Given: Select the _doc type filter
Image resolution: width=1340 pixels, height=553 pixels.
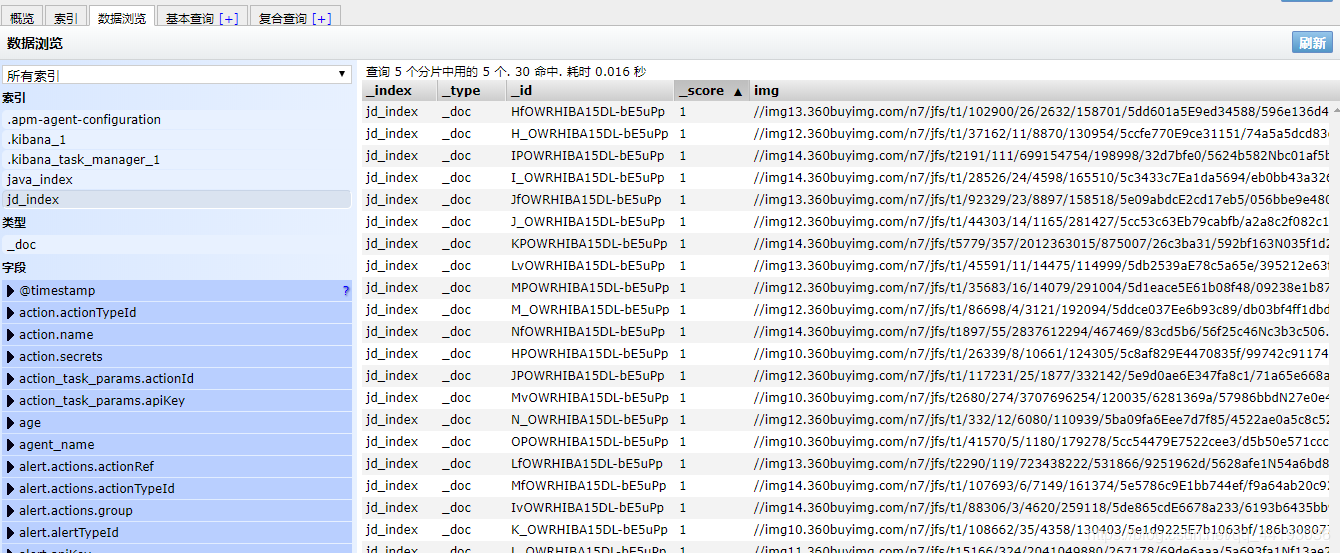Looking at the screenshot, I should (176, 244).
